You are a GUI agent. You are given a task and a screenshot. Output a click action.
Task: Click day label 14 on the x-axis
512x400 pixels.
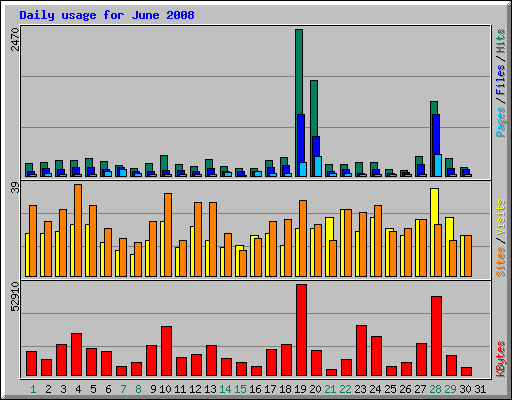225,389
